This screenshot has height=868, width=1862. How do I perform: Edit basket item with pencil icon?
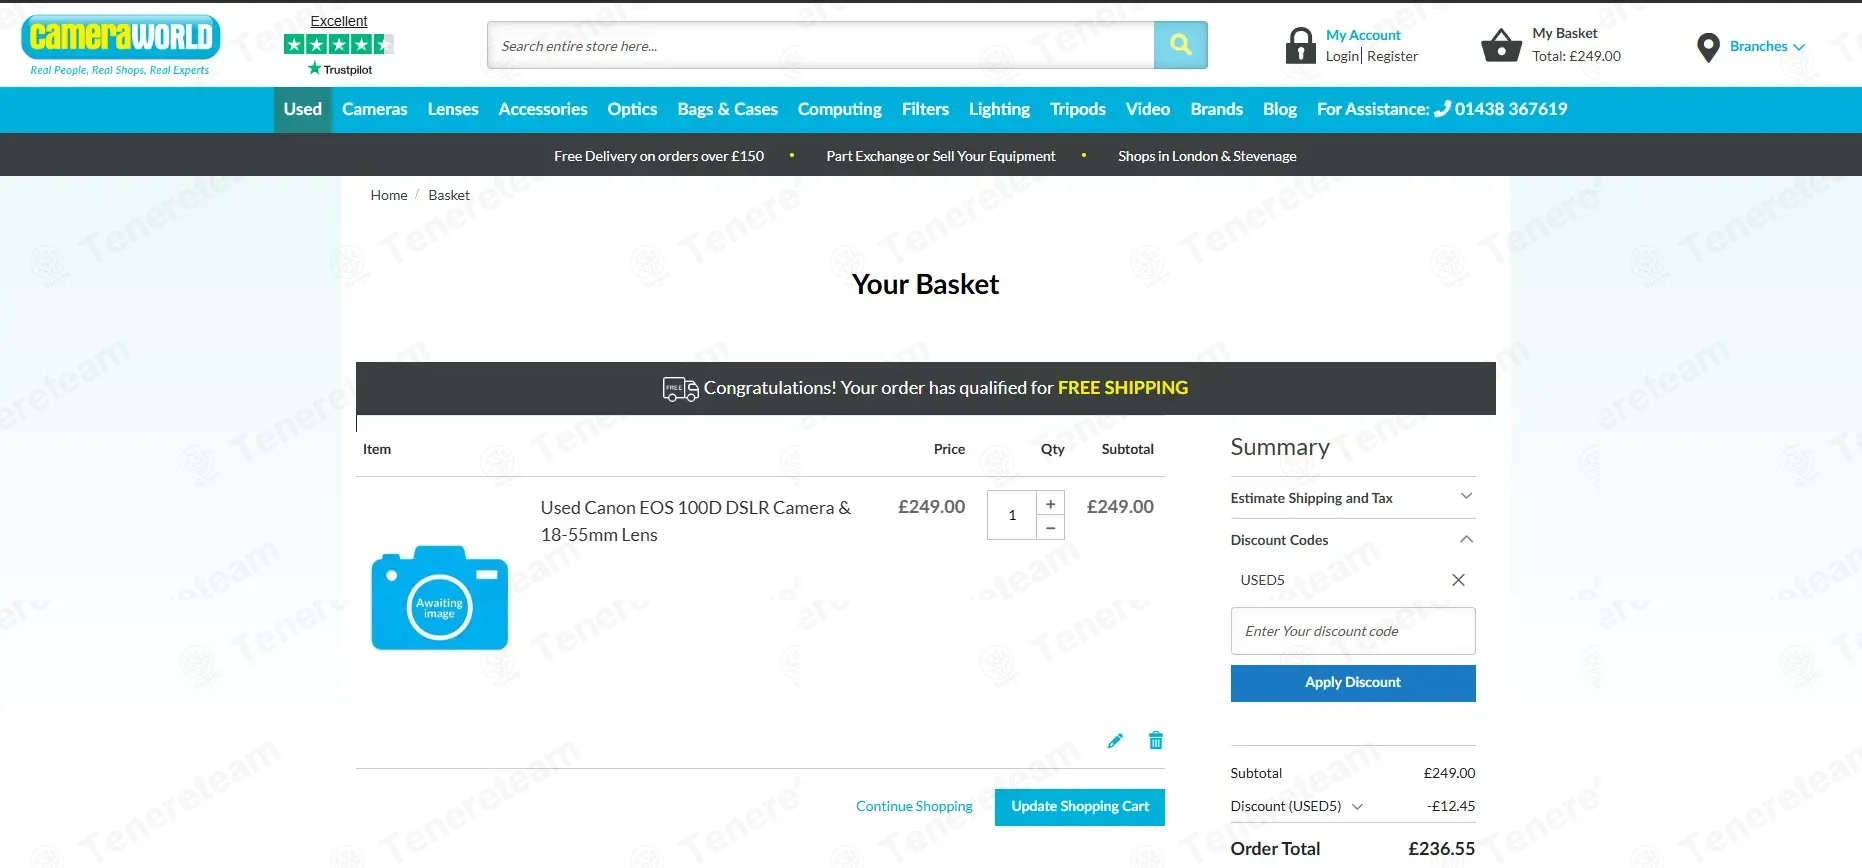click(x=1115, y=741)
